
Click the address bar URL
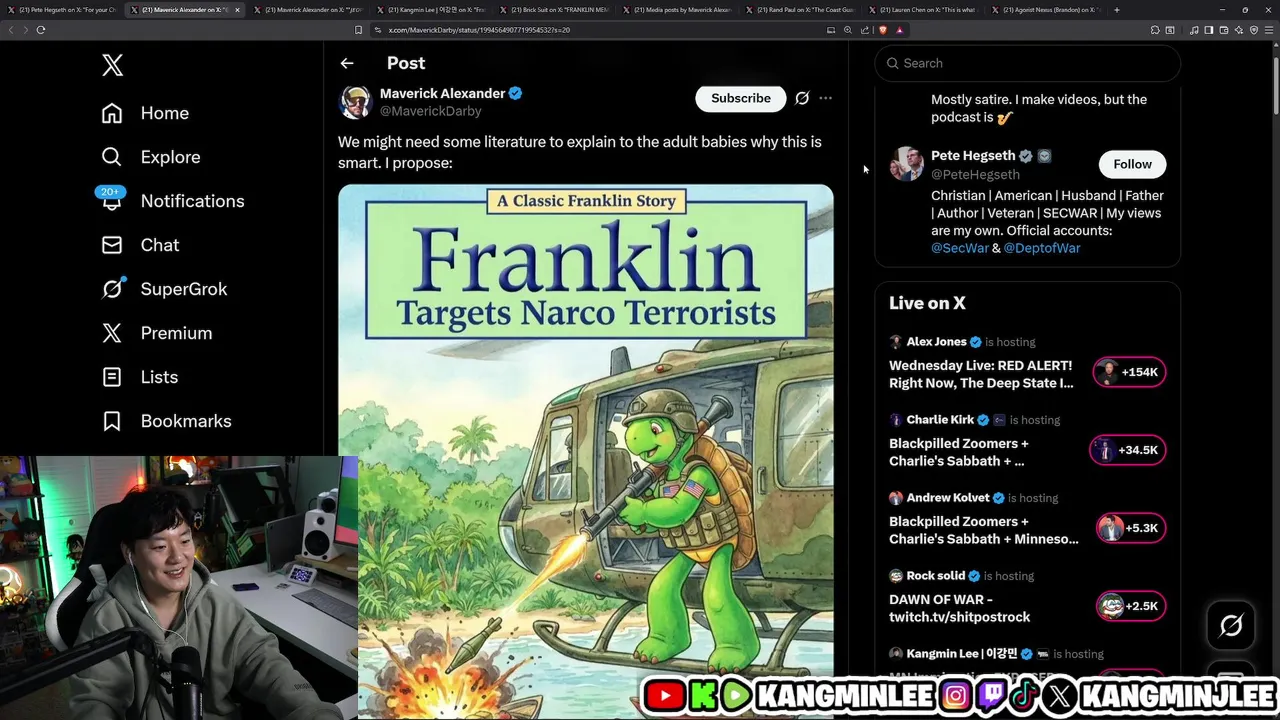coord(479,30)
